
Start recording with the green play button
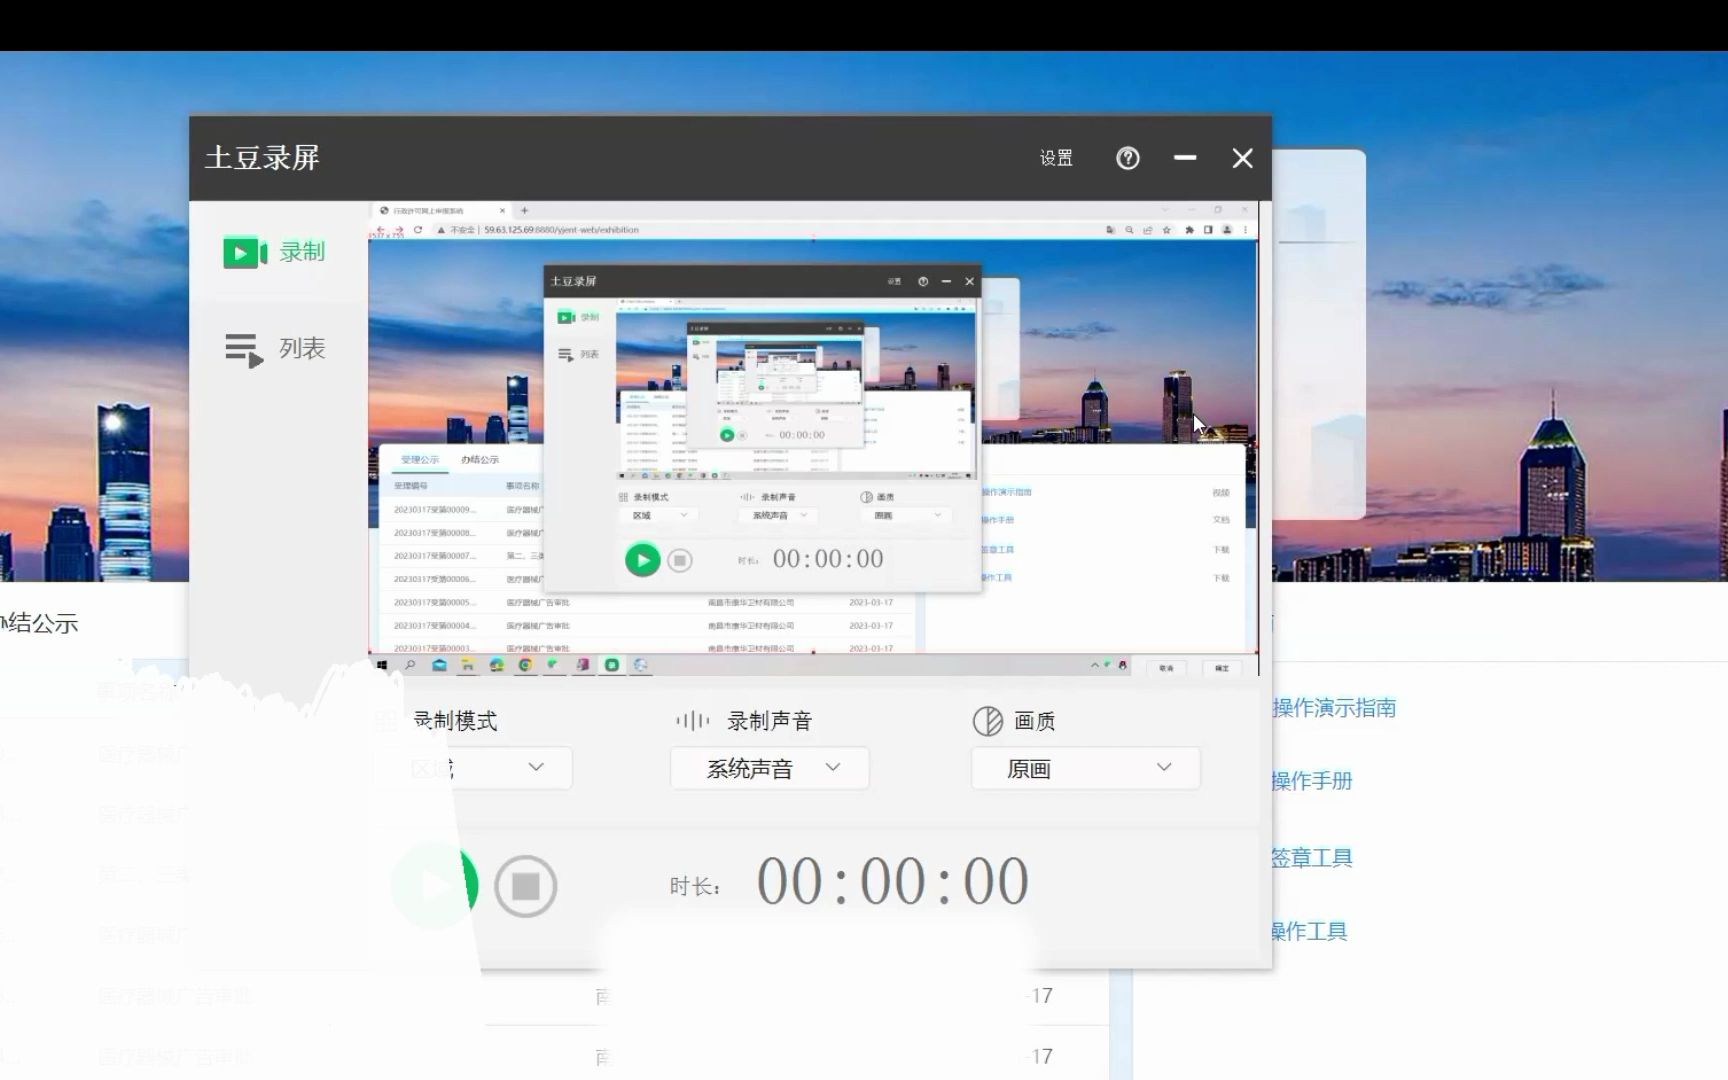[435, 885]
